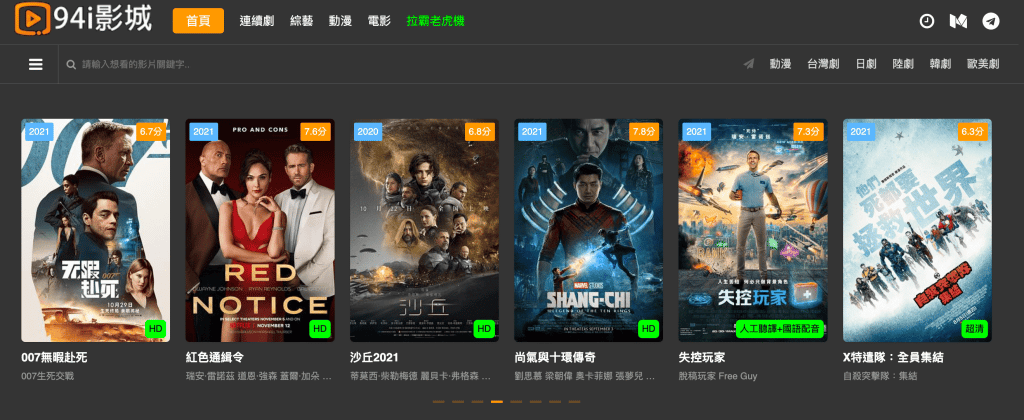Open the 動漫 item in top navigation
1024x420 pixels.
tap(340, 21)
